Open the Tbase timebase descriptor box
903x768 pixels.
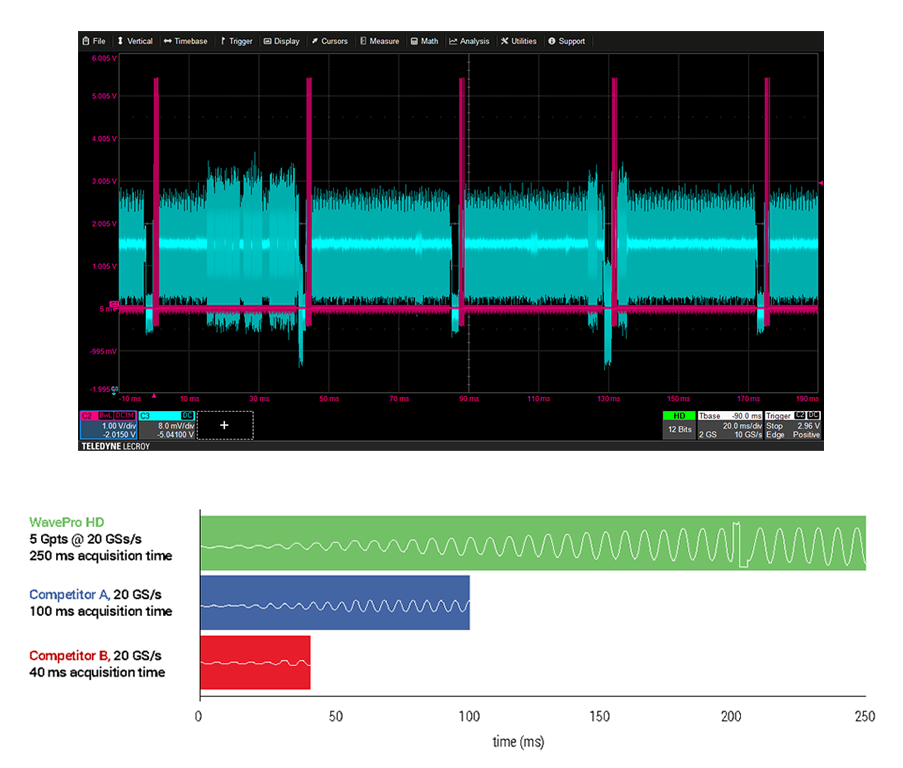pyautogui.click(x=728, y=424)
